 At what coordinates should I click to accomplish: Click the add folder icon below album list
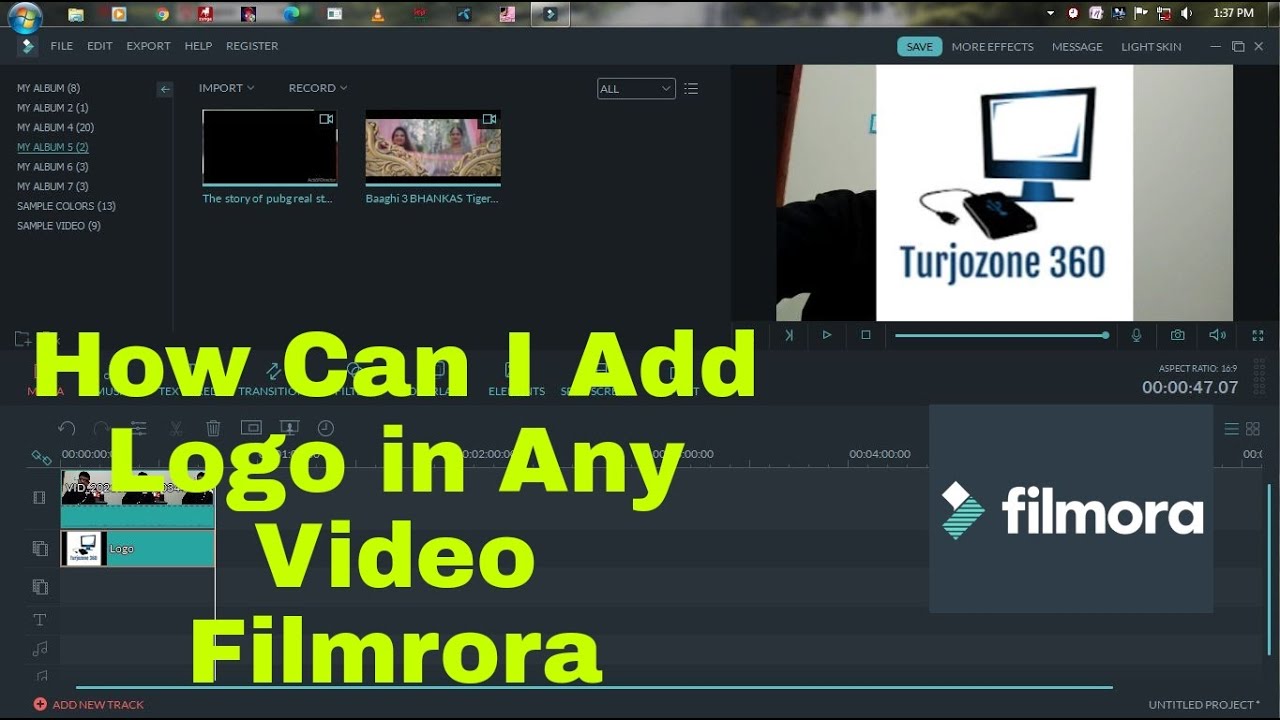[23, 339]
